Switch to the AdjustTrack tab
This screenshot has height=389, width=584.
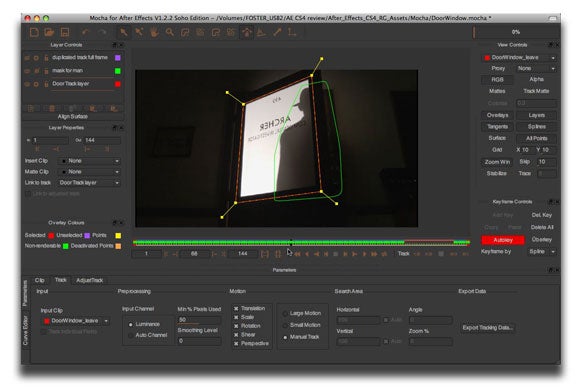[89, 280]
